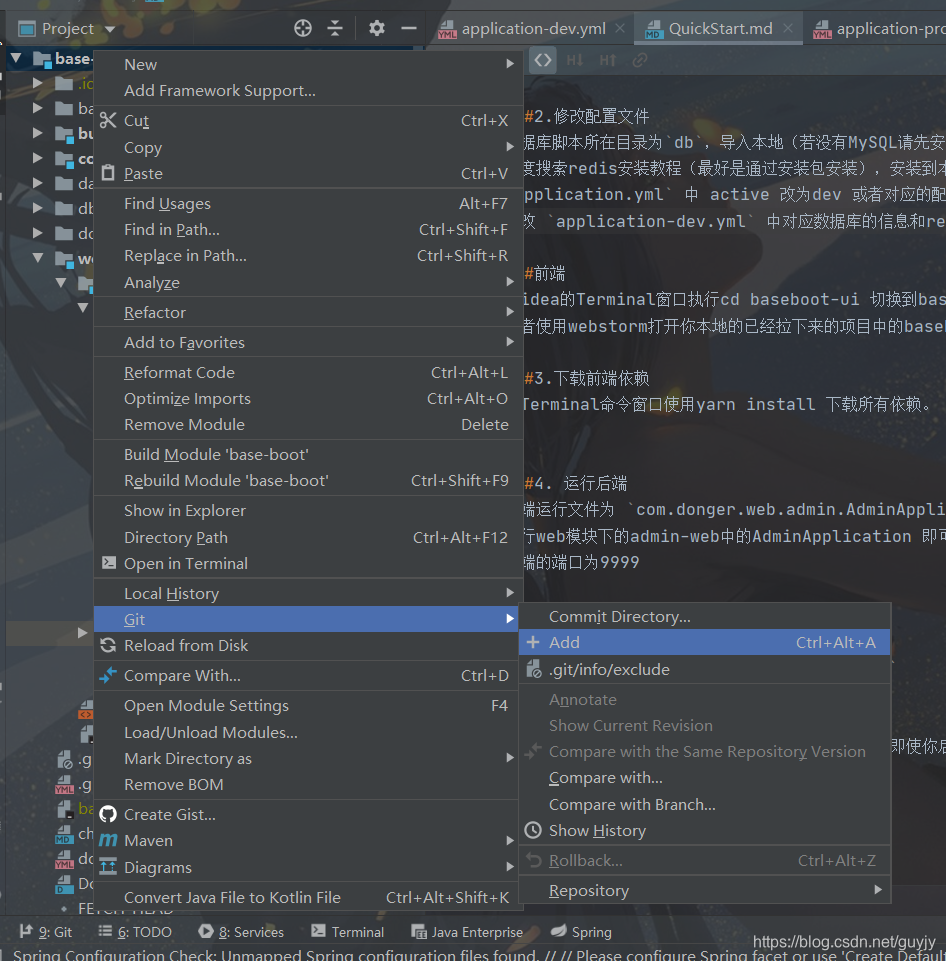The height and width of the screenshot is (961, 946).
Task: Click the collapse all icon in Project panel
Action: 335,28
